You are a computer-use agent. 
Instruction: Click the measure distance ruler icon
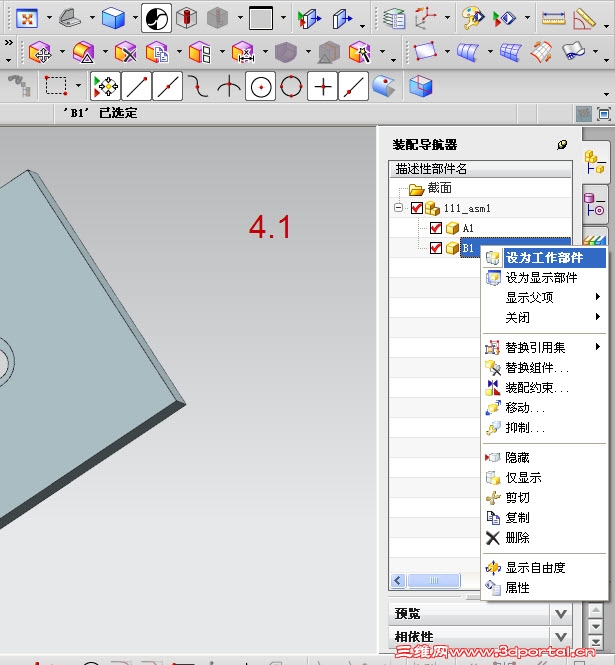[553, 18]
